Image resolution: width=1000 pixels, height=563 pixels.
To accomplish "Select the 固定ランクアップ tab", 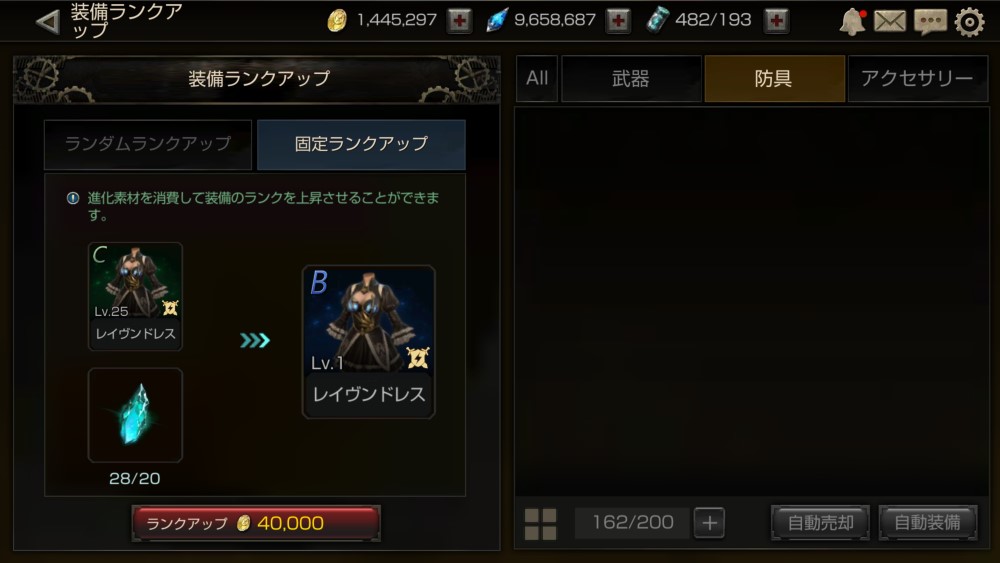I will (361, 144).
